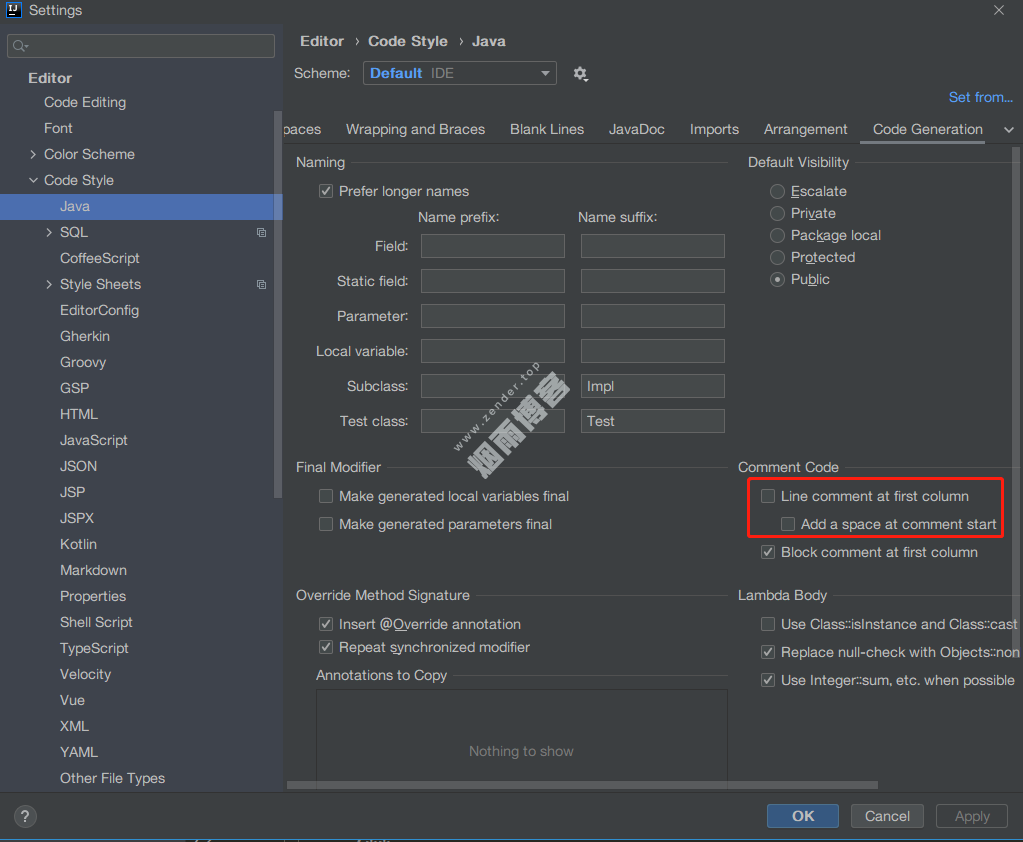Toggle Make generated local variables final

tap(326, 496)
